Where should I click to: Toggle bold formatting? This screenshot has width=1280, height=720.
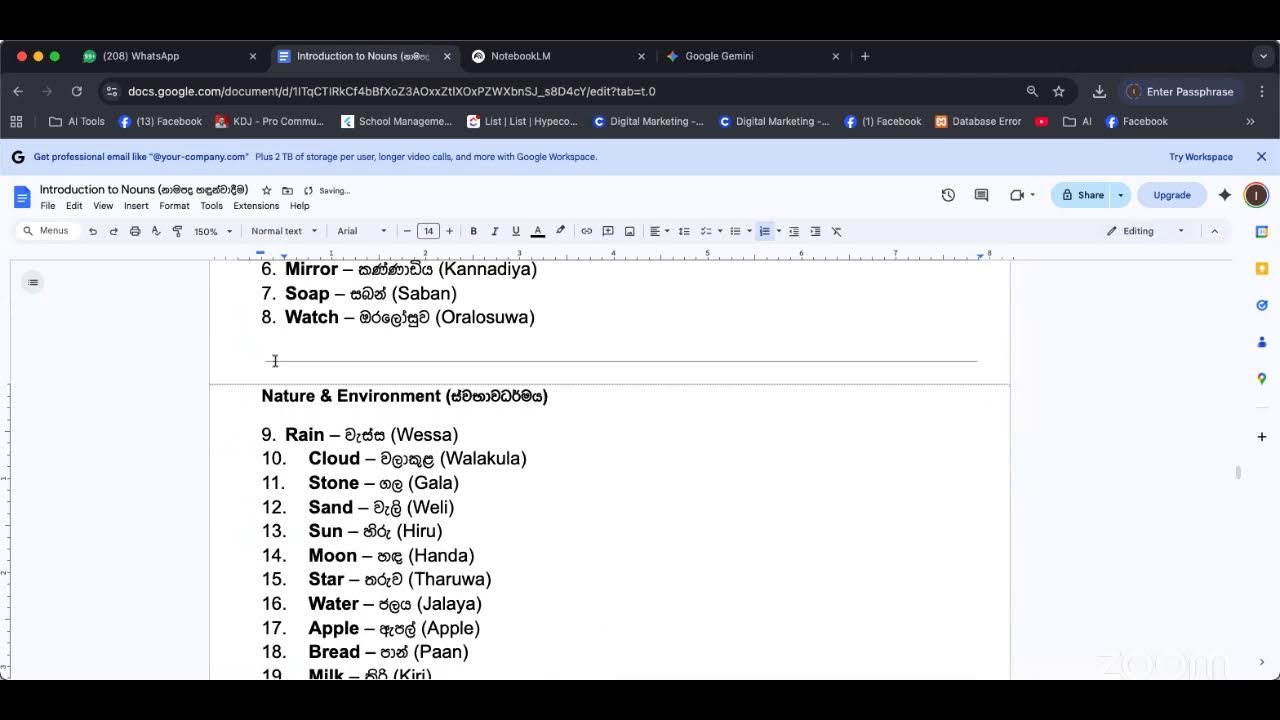[473, 231]
